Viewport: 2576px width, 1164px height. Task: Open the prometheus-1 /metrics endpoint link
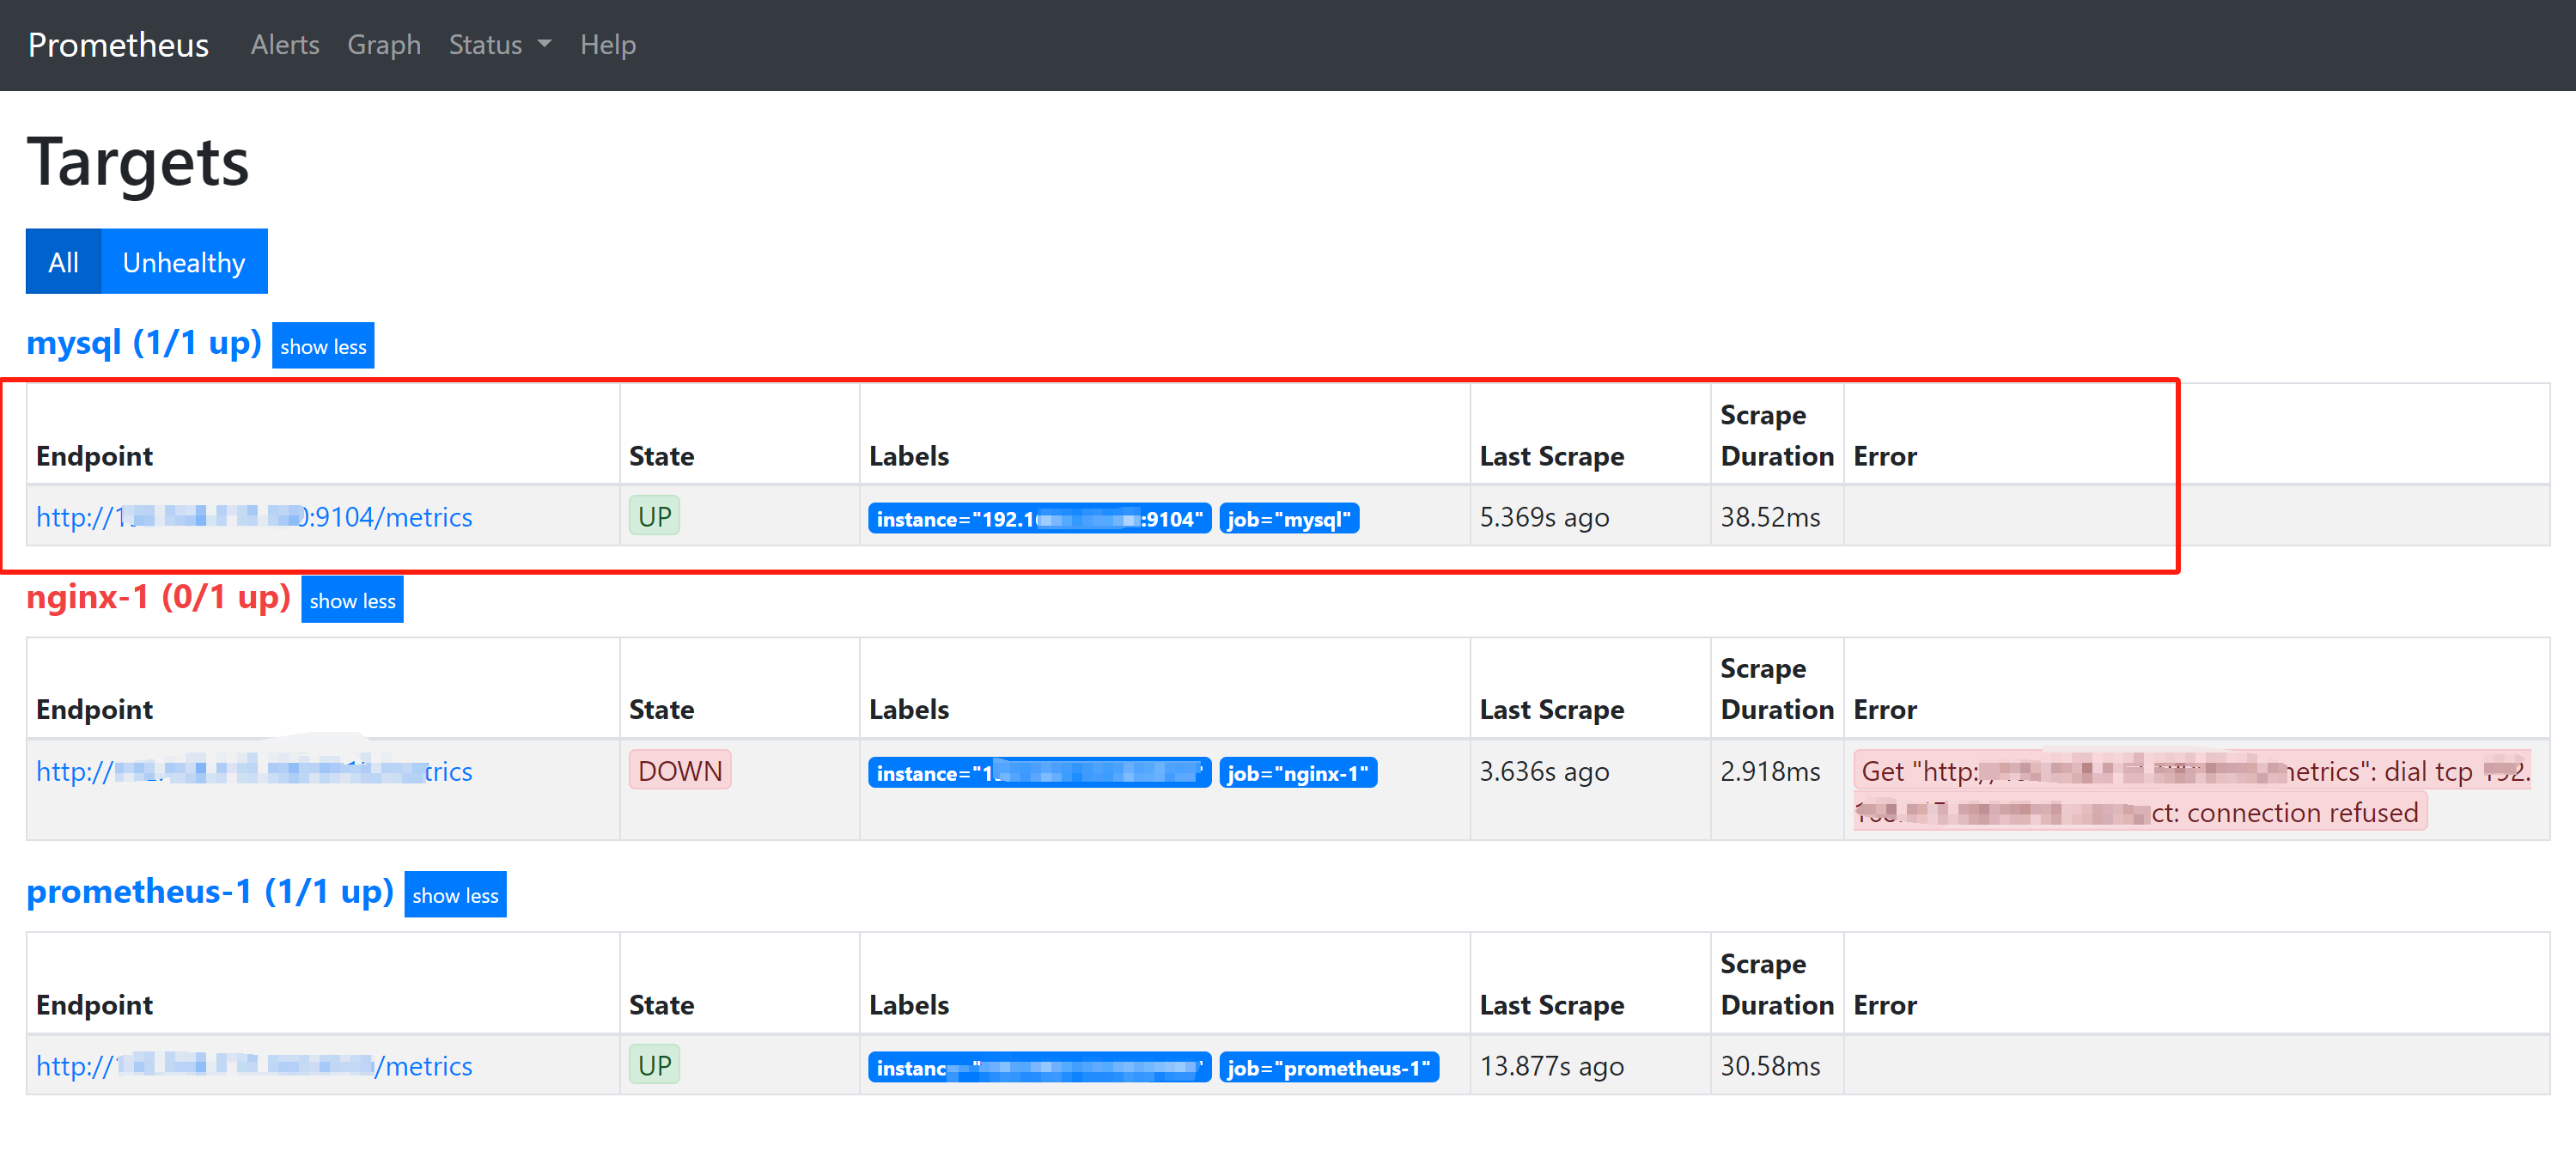[254, 1066]
